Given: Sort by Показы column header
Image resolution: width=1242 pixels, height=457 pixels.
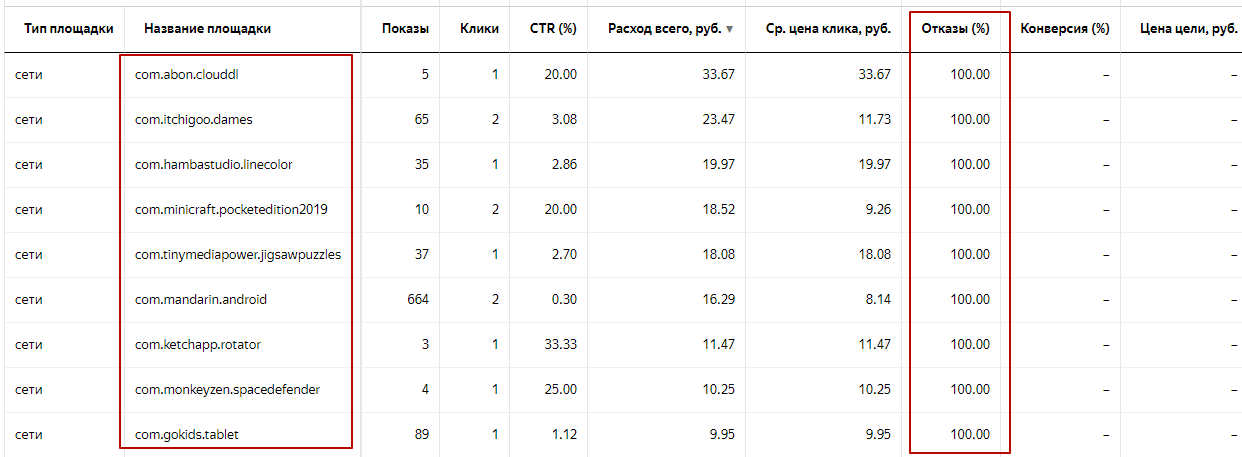Looking at the screenshot, I should [x=405, y=29].
